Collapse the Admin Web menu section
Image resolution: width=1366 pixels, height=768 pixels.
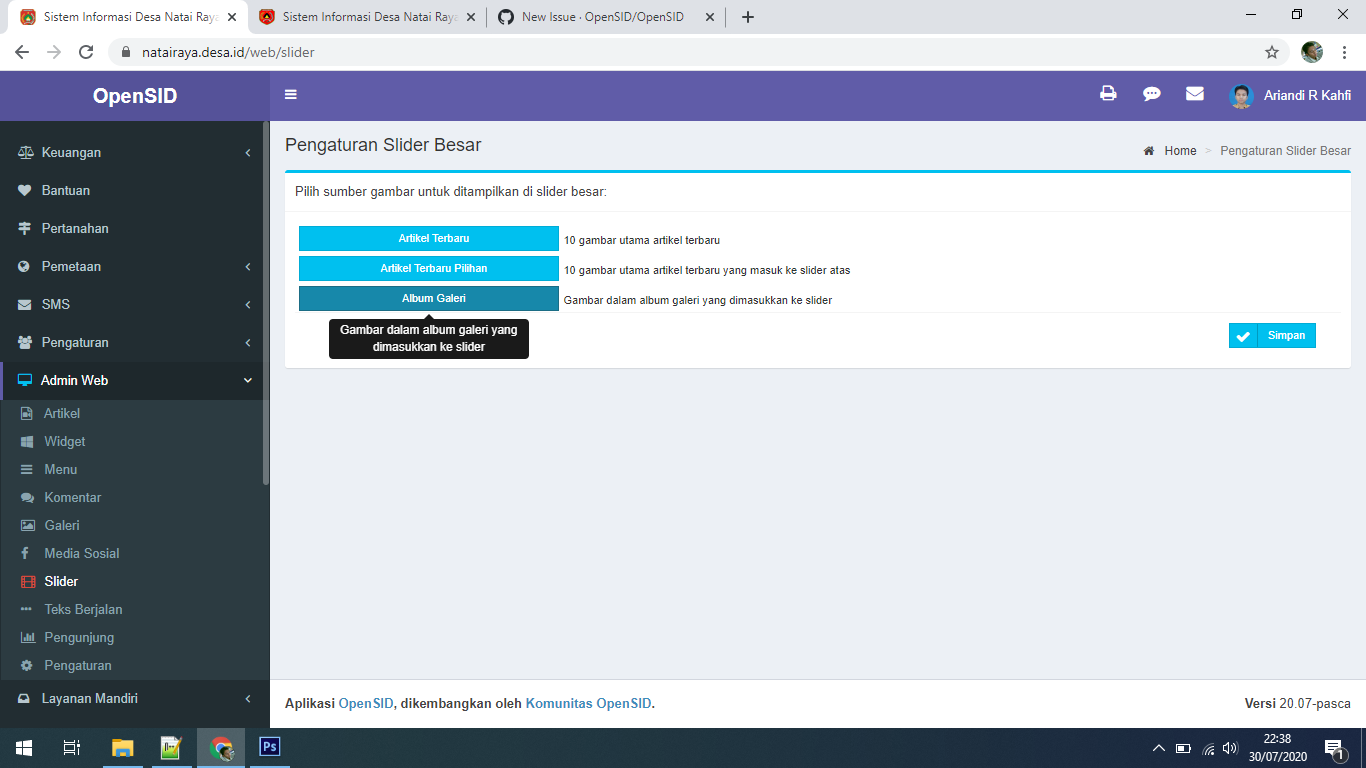click(x=133, y=380)
